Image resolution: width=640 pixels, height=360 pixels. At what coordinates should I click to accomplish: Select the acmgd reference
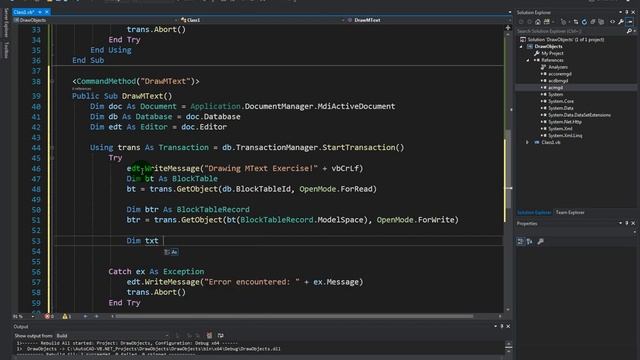556,88
